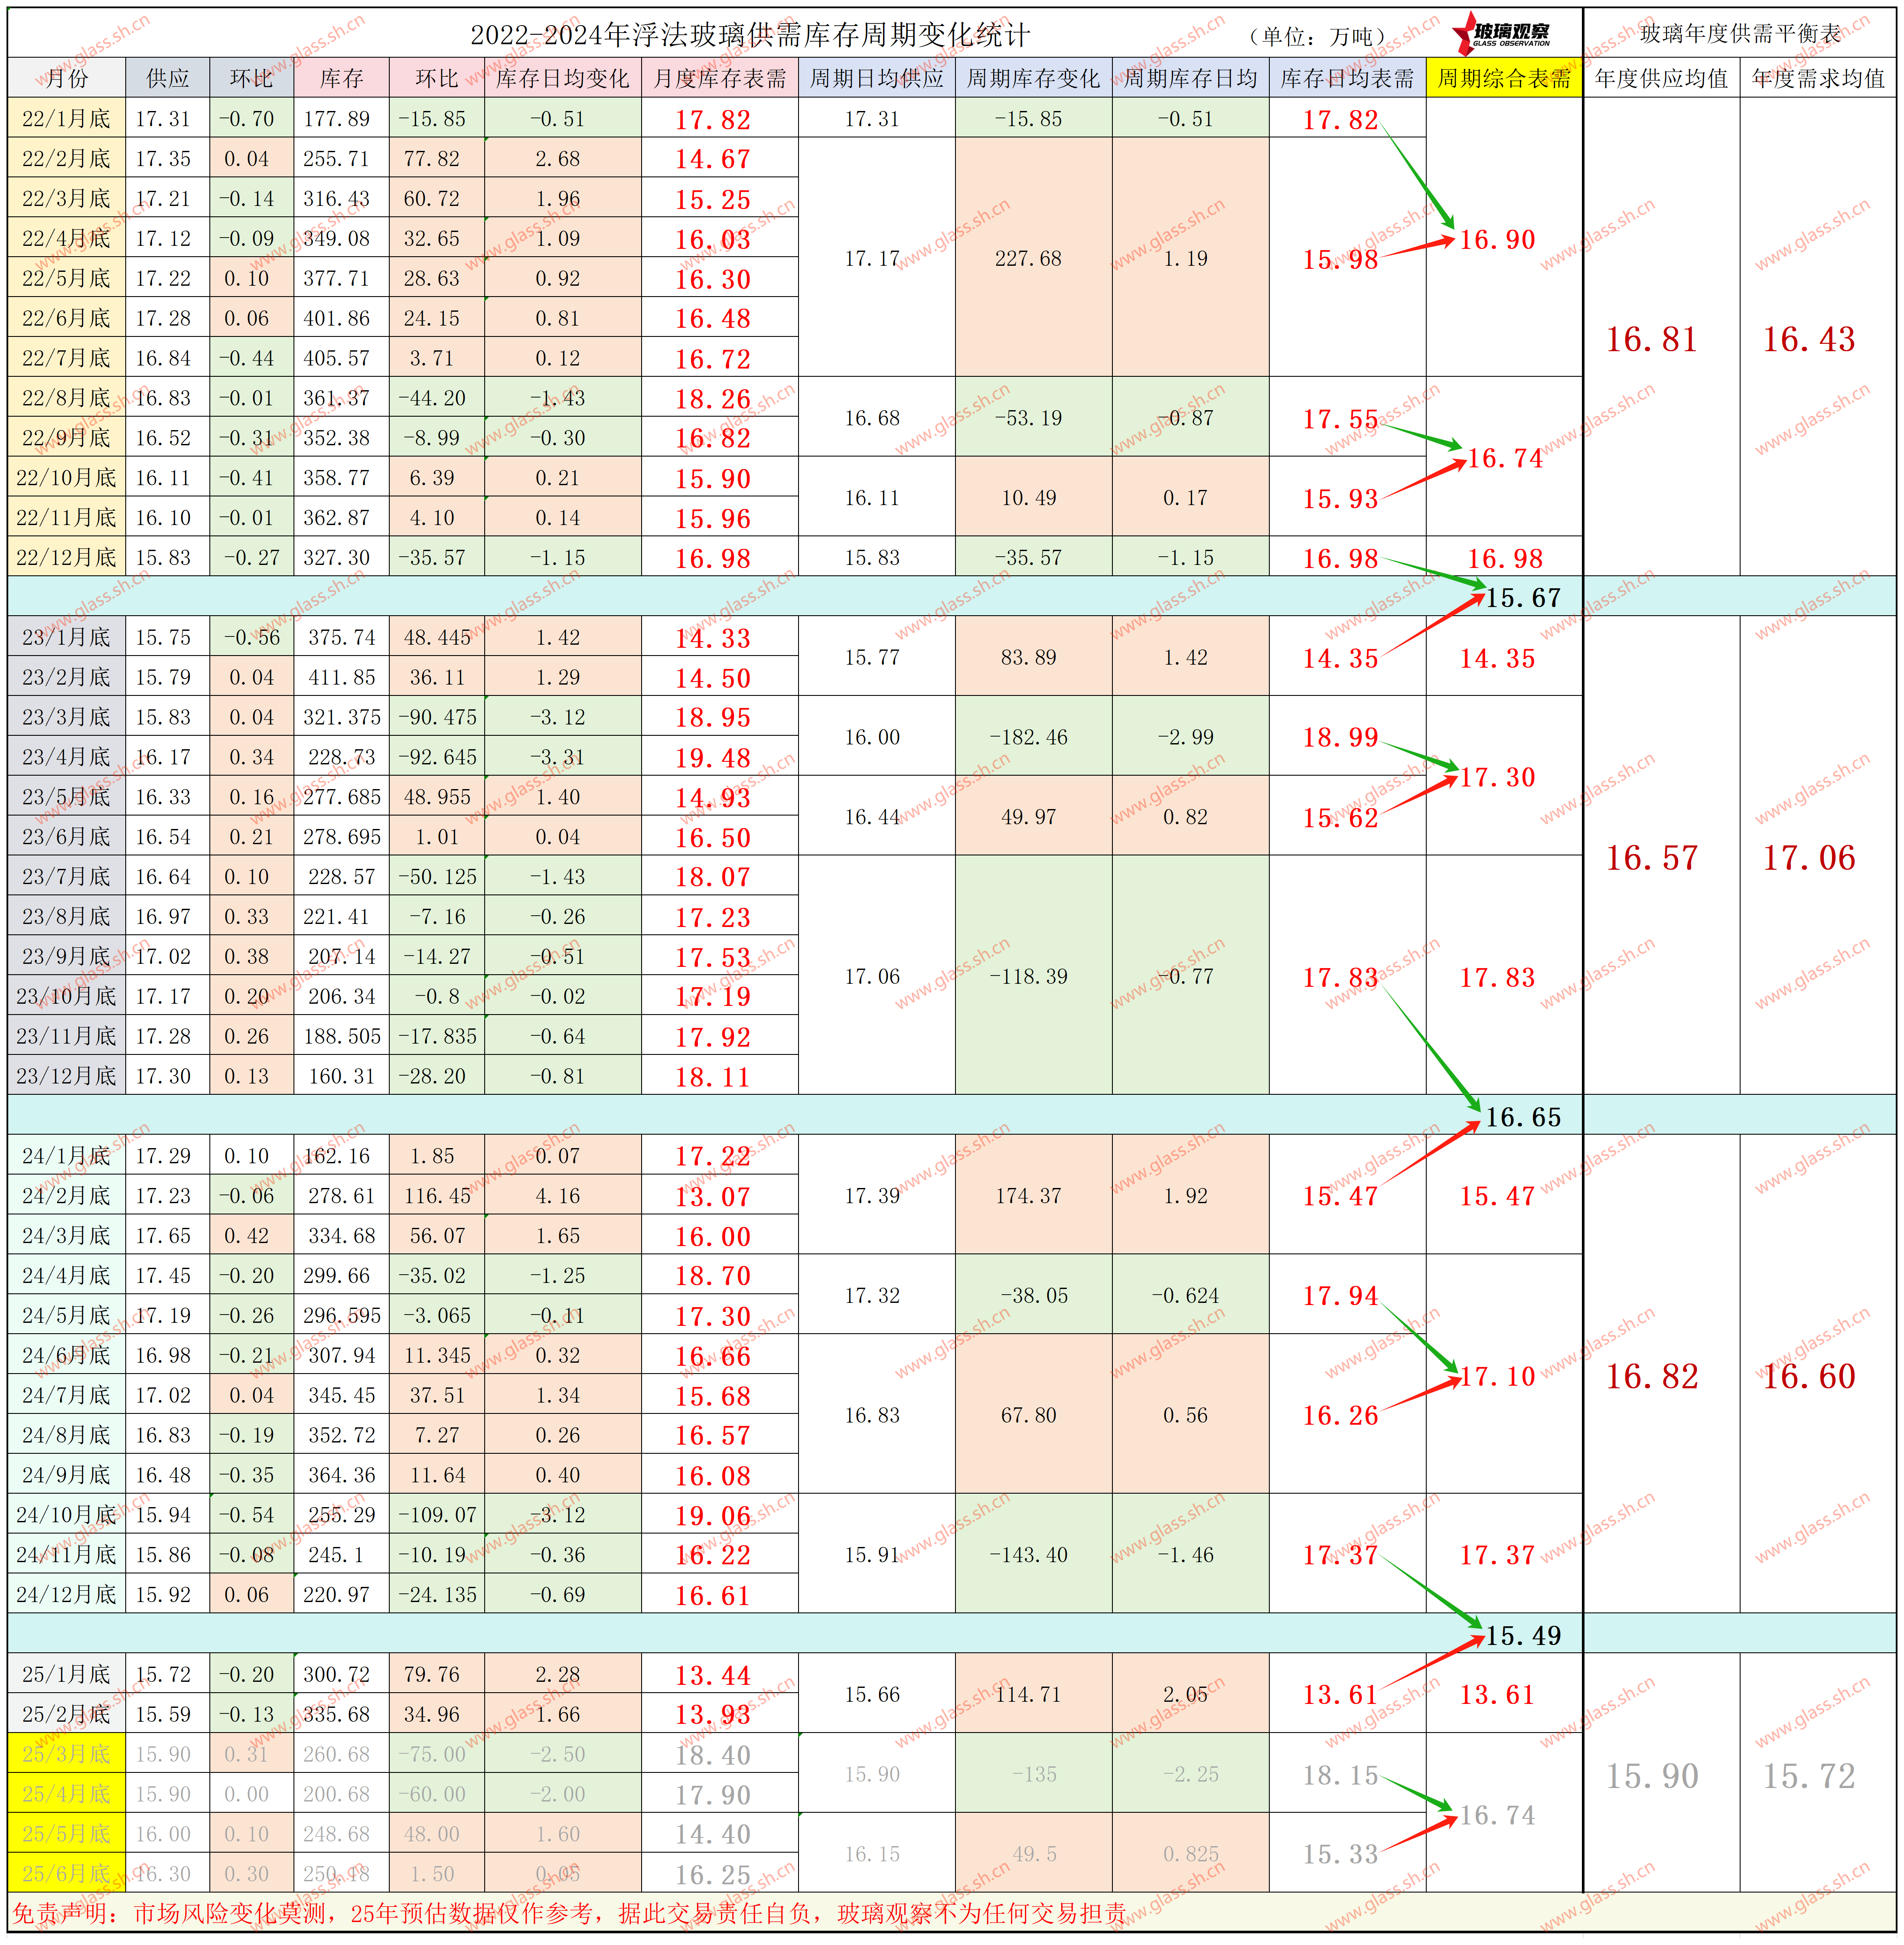
Task: Click the 单位：万吨 unit label
Action: pos(1317,36)
